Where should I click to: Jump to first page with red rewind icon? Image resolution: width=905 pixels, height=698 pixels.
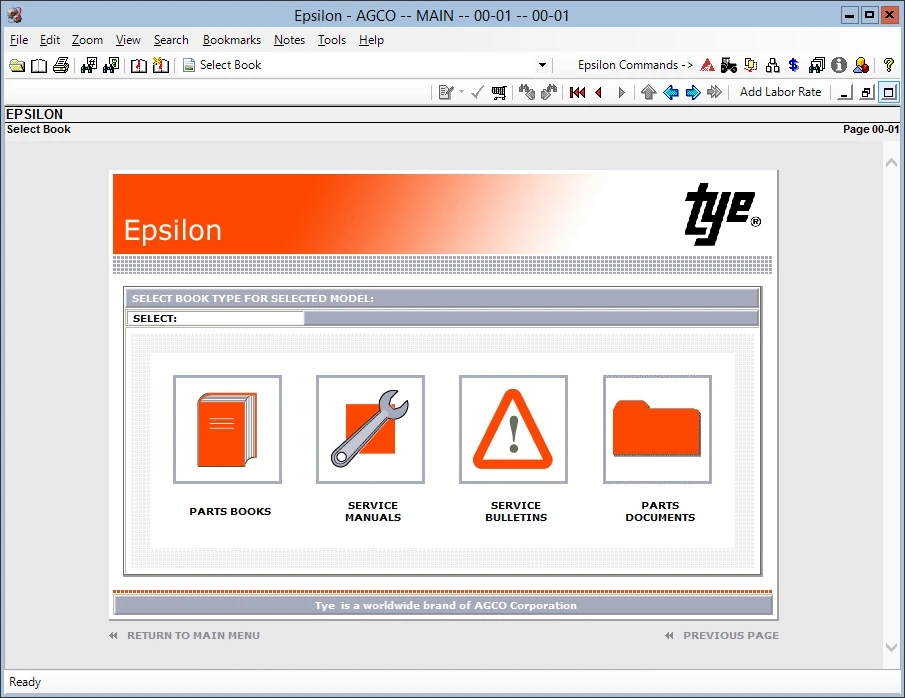[577, 92]
